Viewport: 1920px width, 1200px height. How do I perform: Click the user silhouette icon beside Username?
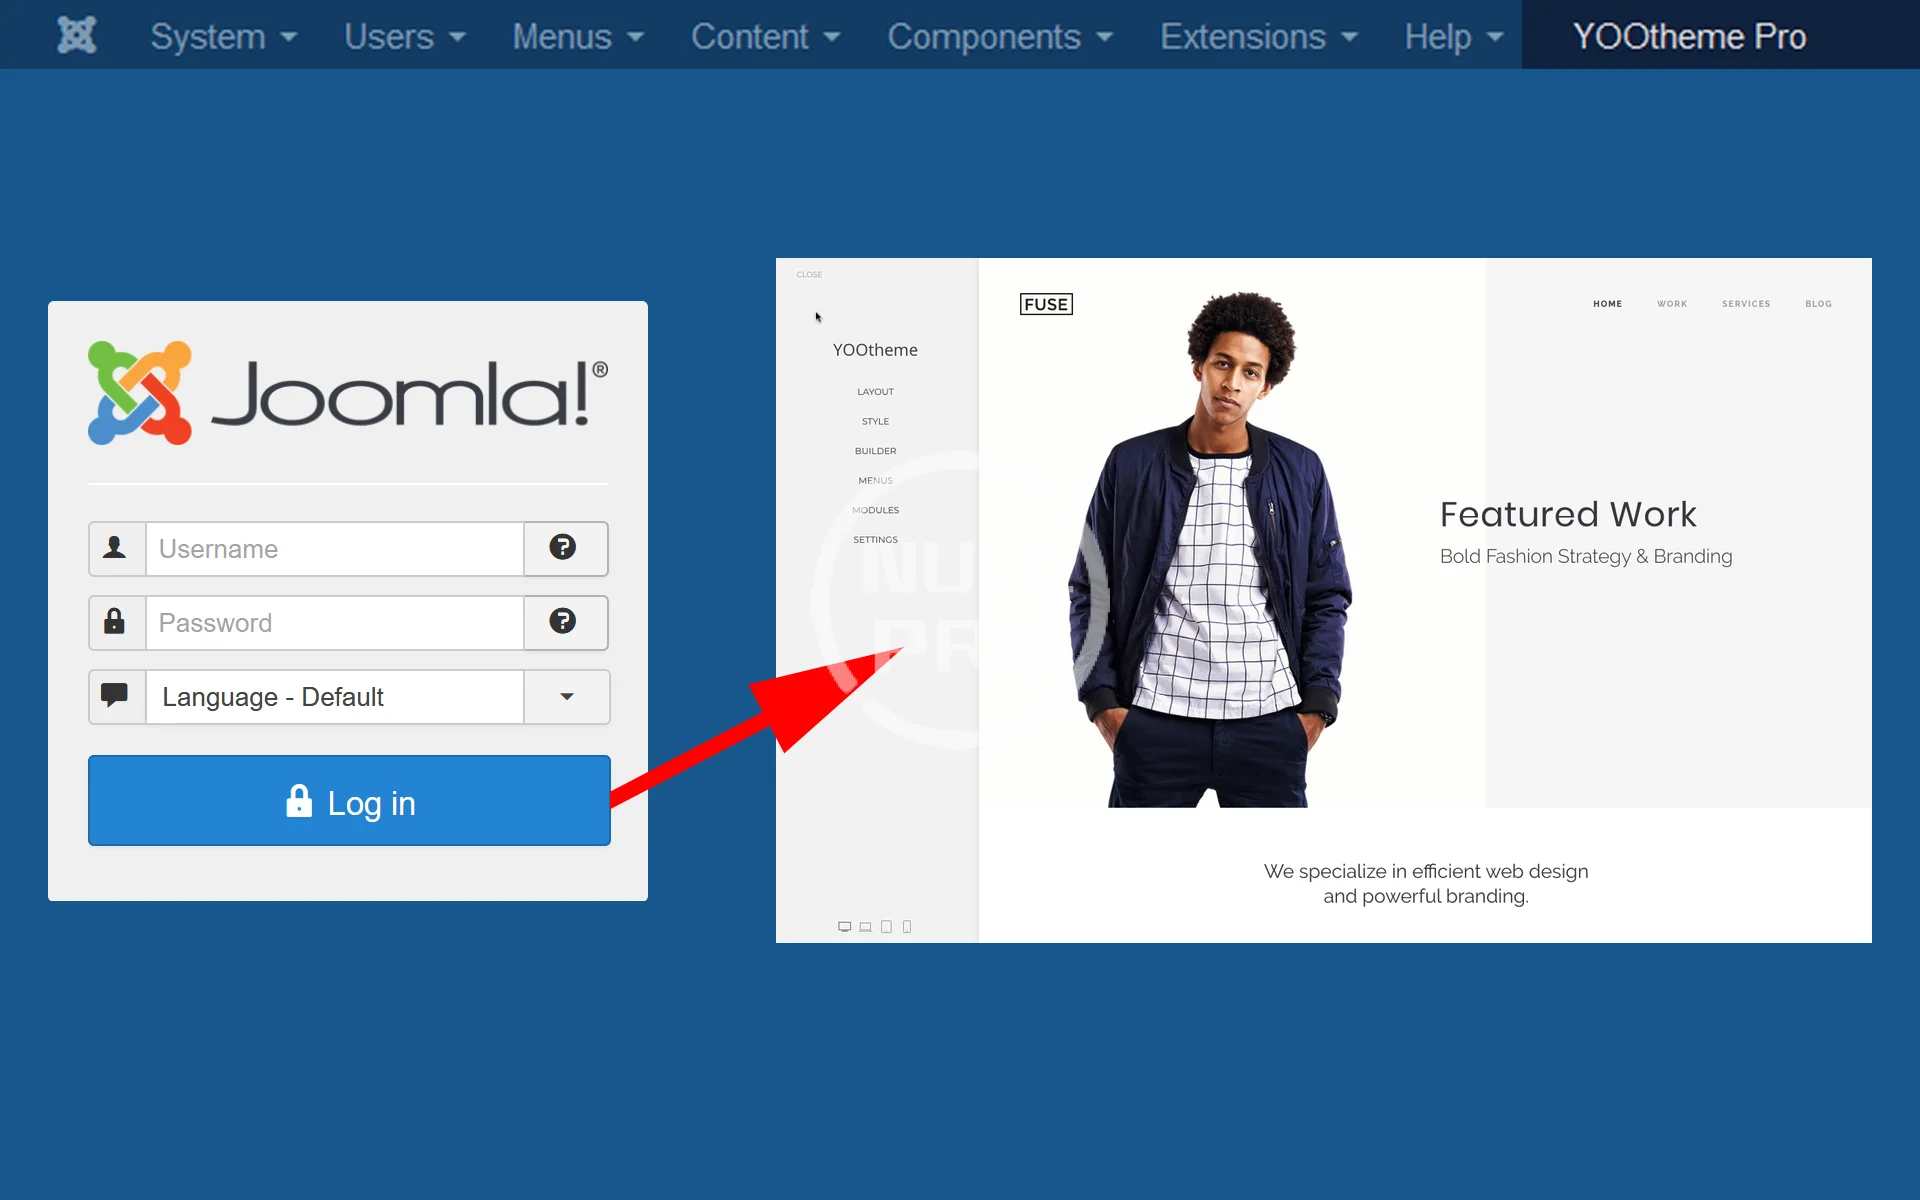[x=115, y=547]
